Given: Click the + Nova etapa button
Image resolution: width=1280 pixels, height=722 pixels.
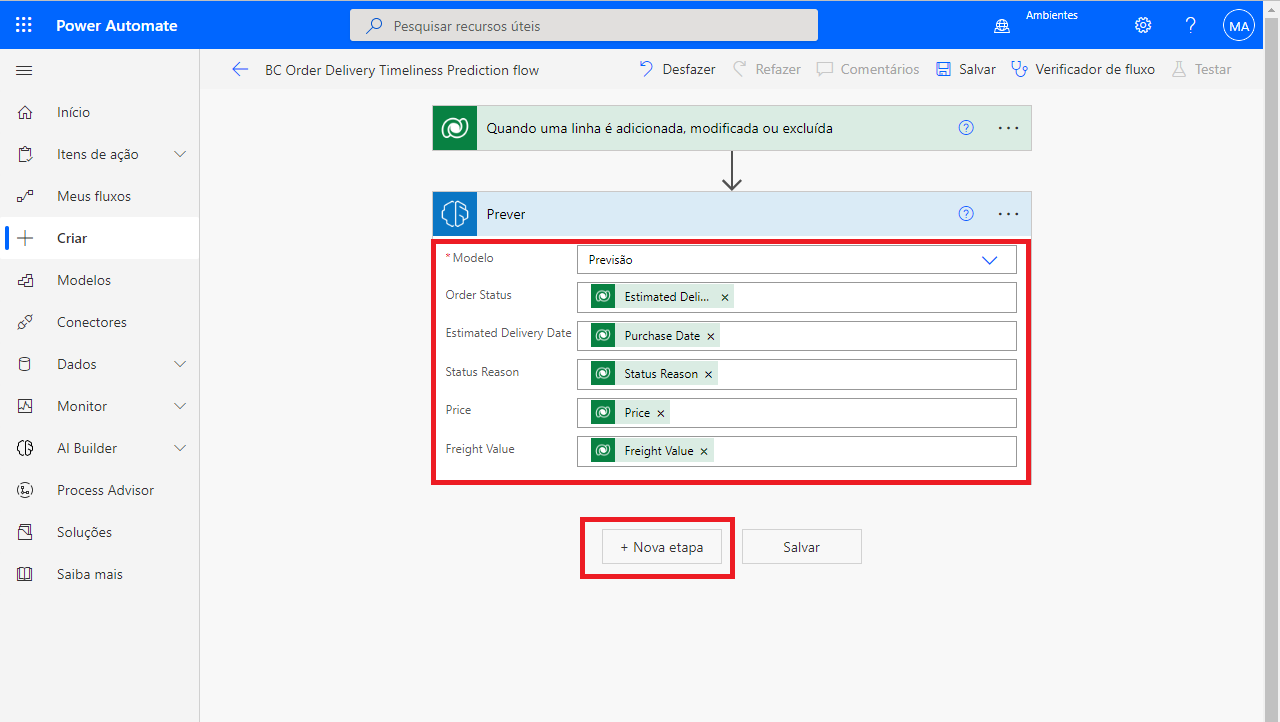Looking at the screenshot, I should point(662,547).
